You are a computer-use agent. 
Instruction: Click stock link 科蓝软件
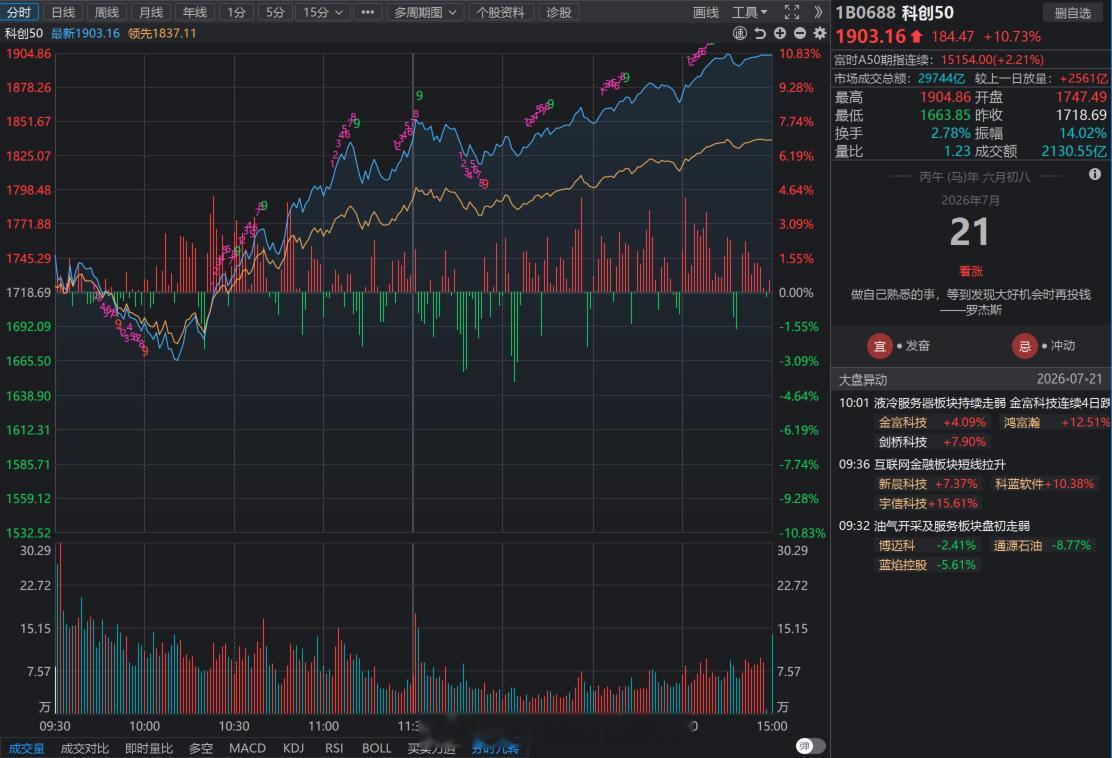pos(1019,484)
